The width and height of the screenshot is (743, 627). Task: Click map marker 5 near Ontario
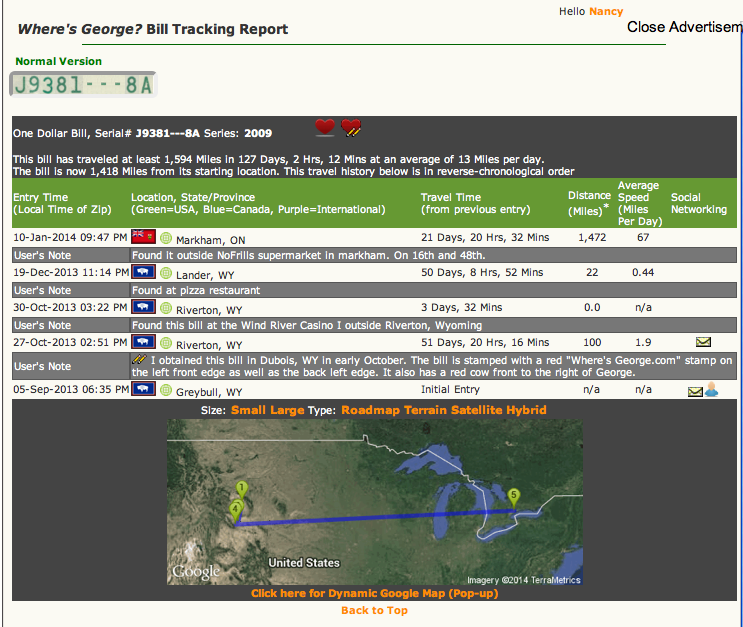point(514,499)
